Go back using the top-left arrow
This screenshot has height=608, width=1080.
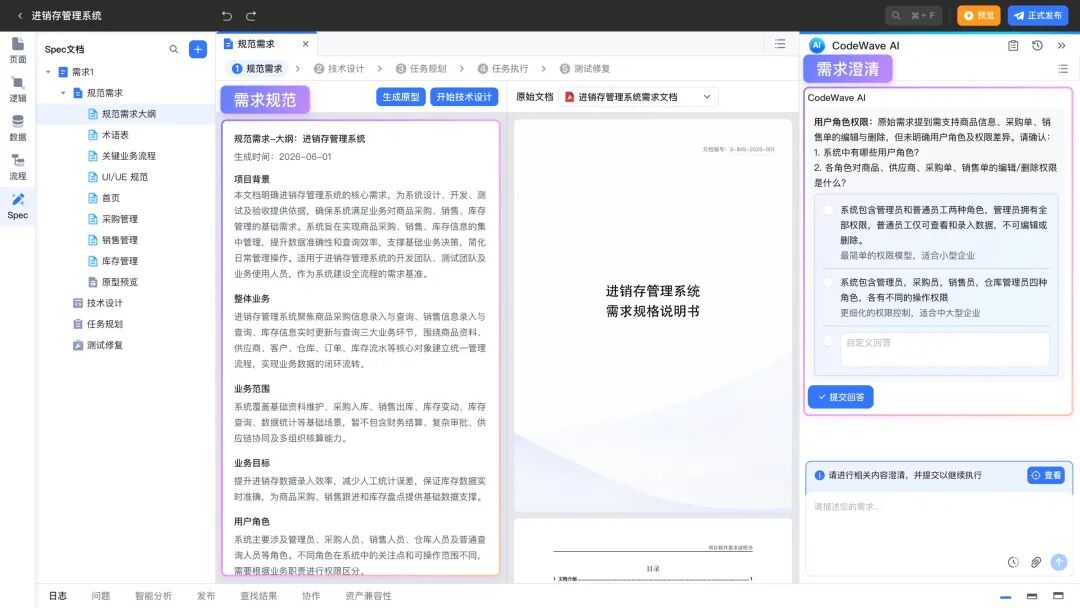[20, 15]
